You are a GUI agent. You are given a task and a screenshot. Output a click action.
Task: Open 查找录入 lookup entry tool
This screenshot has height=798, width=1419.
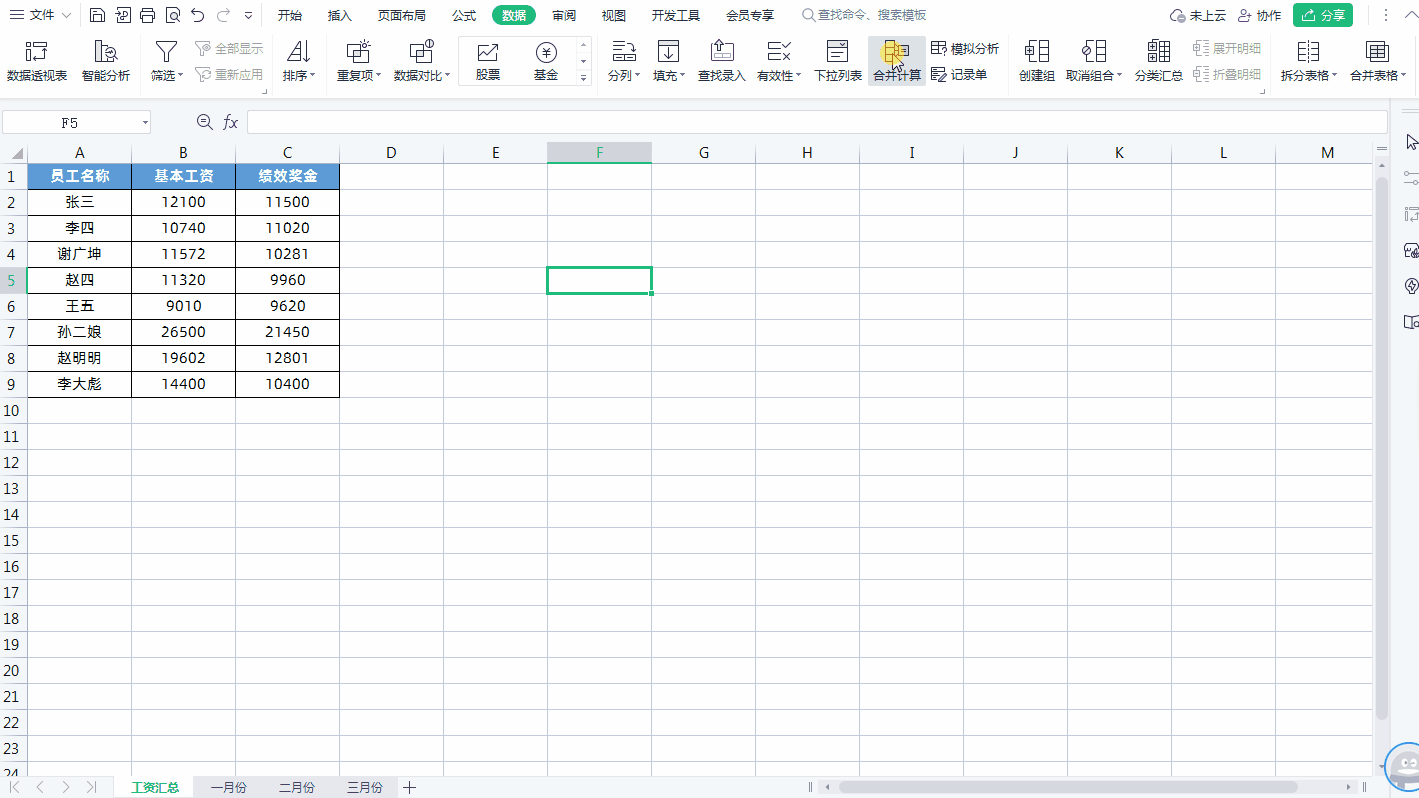coord(722,62)
